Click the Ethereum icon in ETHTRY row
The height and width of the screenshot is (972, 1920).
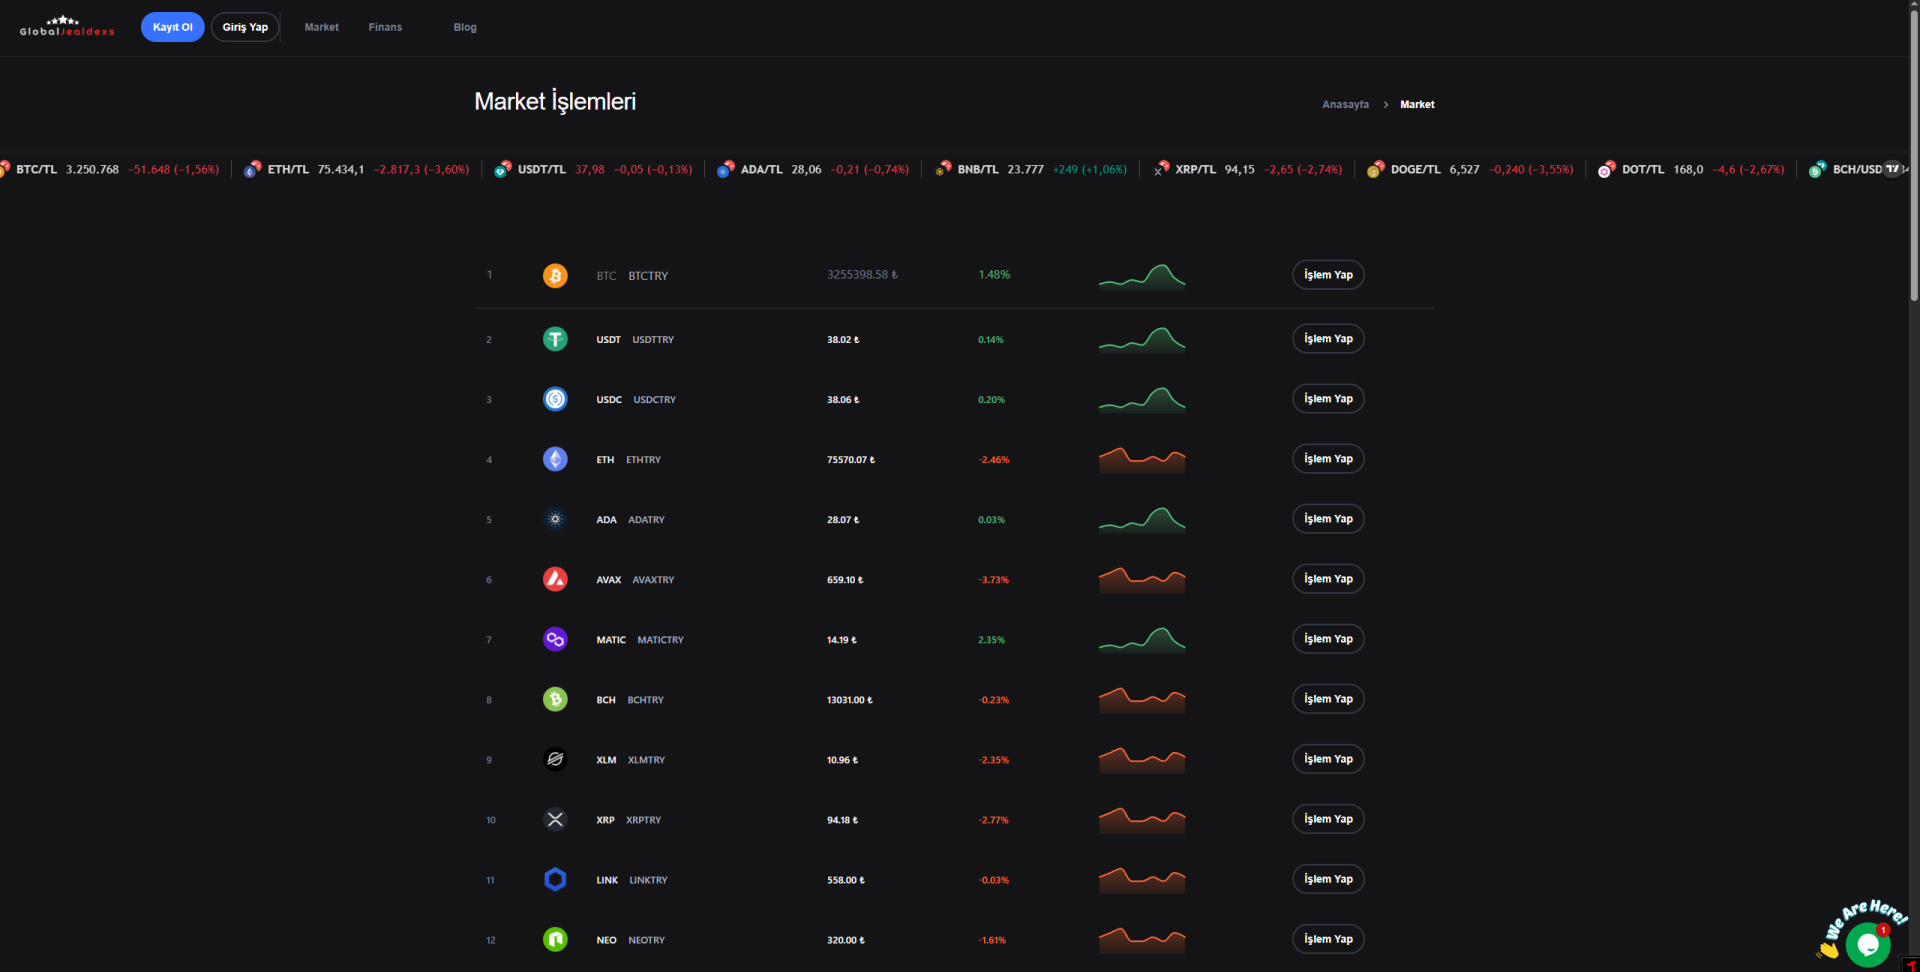click(555, 459)
